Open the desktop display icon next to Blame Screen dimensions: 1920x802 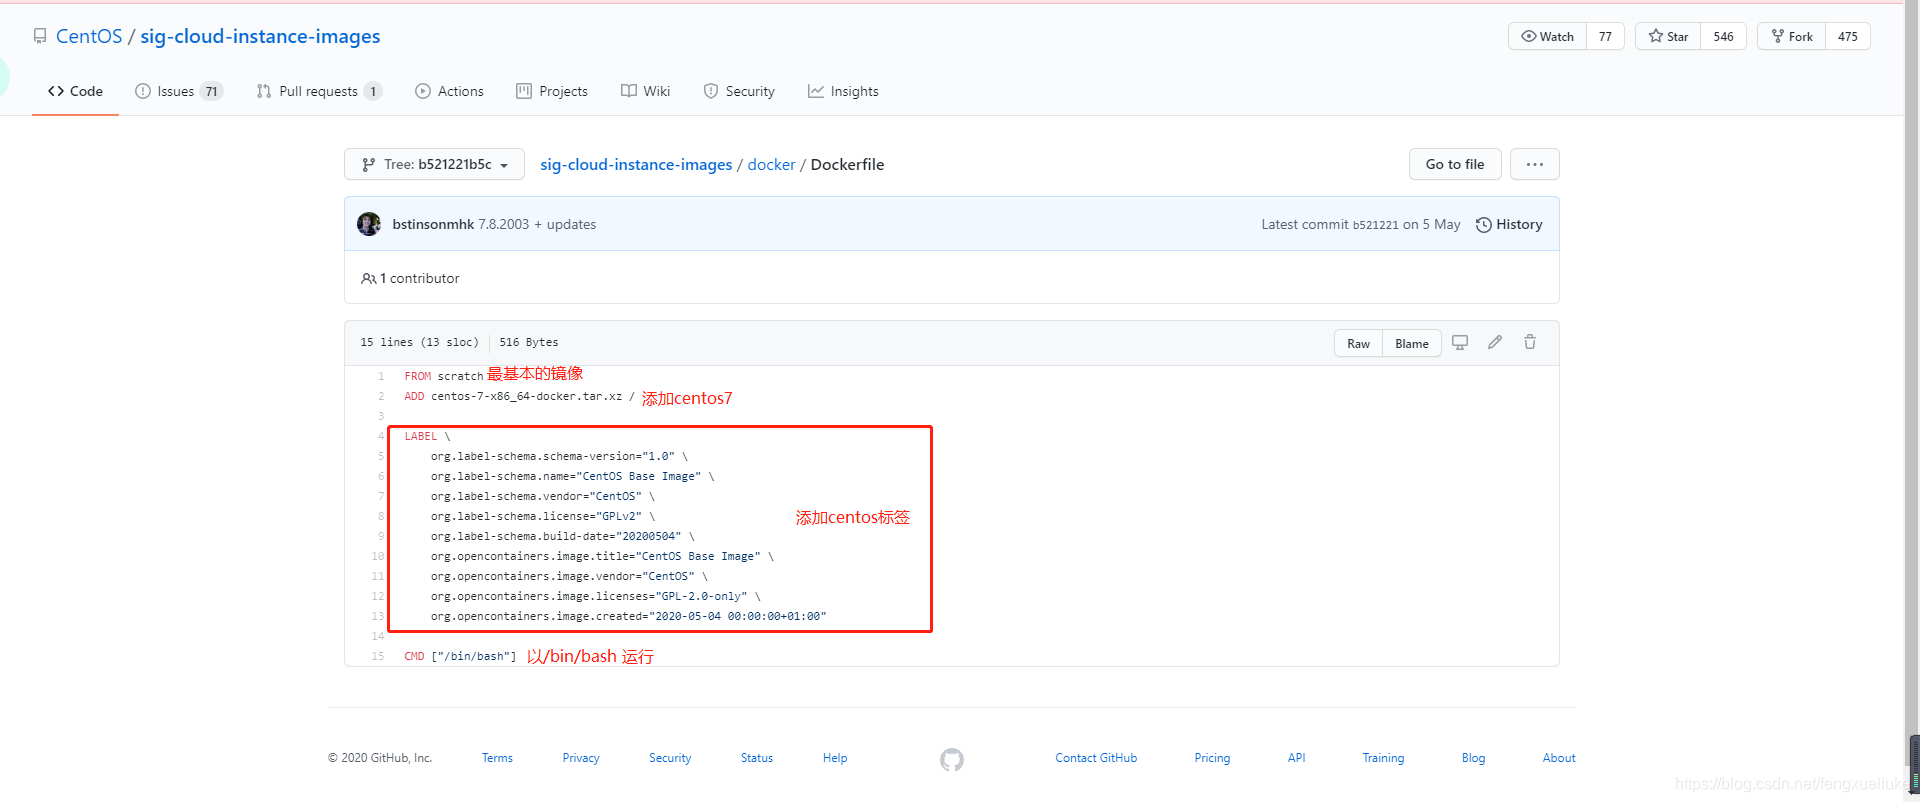pos(1460,342)
